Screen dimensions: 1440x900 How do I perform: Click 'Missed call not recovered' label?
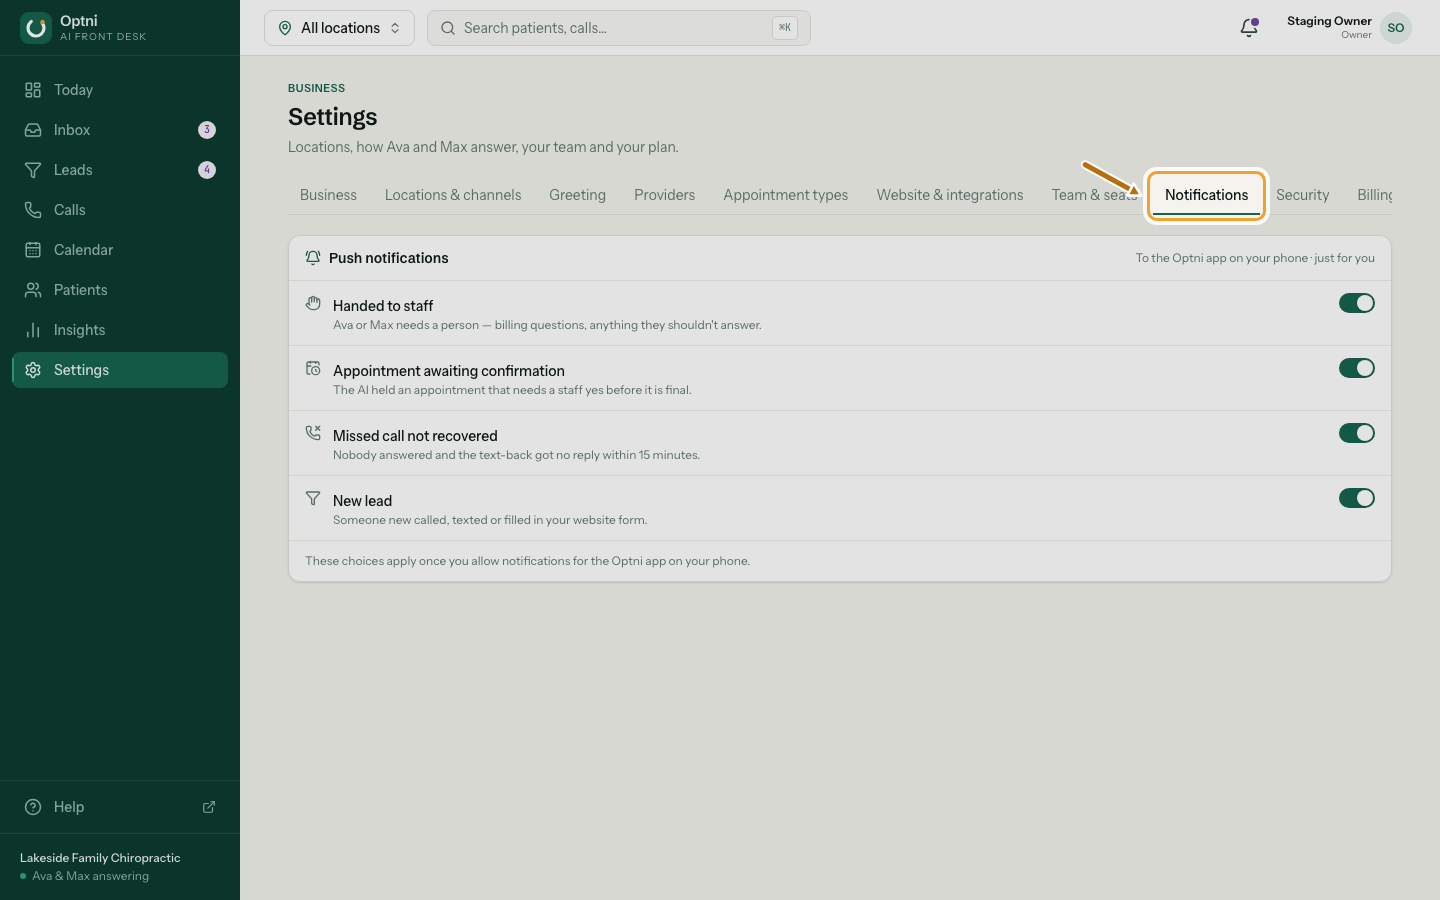coord(415,436)
